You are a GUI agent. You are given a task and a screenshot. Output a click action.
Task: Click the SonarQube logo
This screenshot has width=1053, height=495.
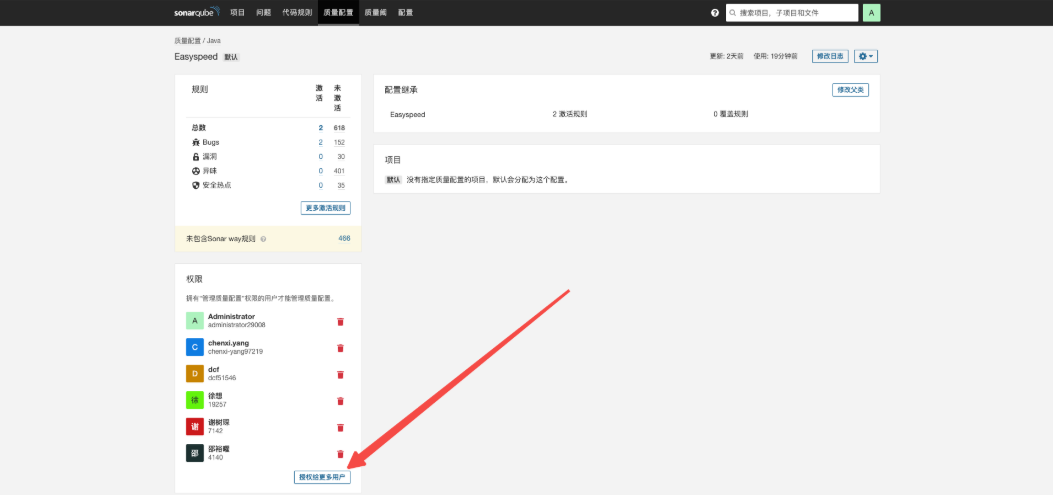[197, 12]
